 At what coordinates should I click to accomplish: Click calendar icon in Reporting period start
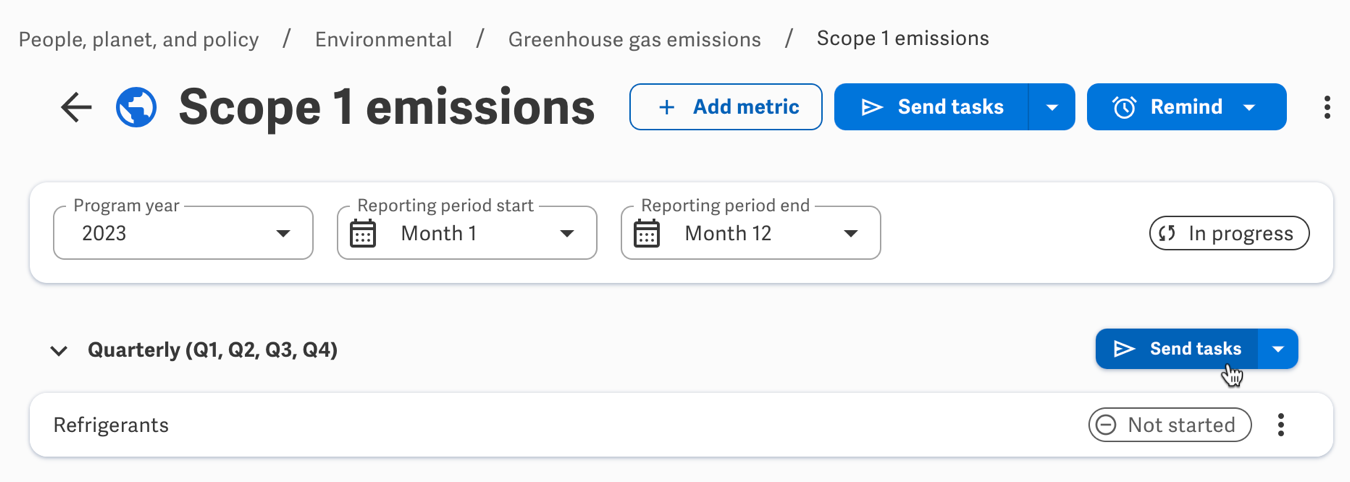[x=363, y=234]
